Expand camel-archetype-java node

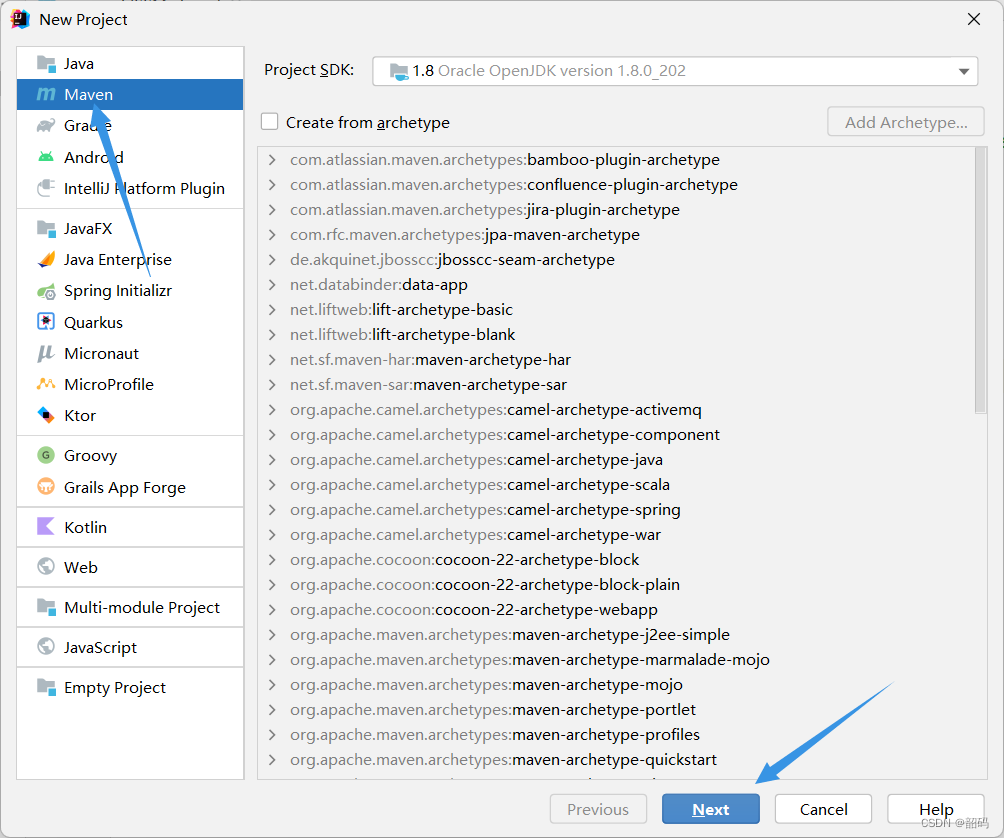[x=272, y=460]
